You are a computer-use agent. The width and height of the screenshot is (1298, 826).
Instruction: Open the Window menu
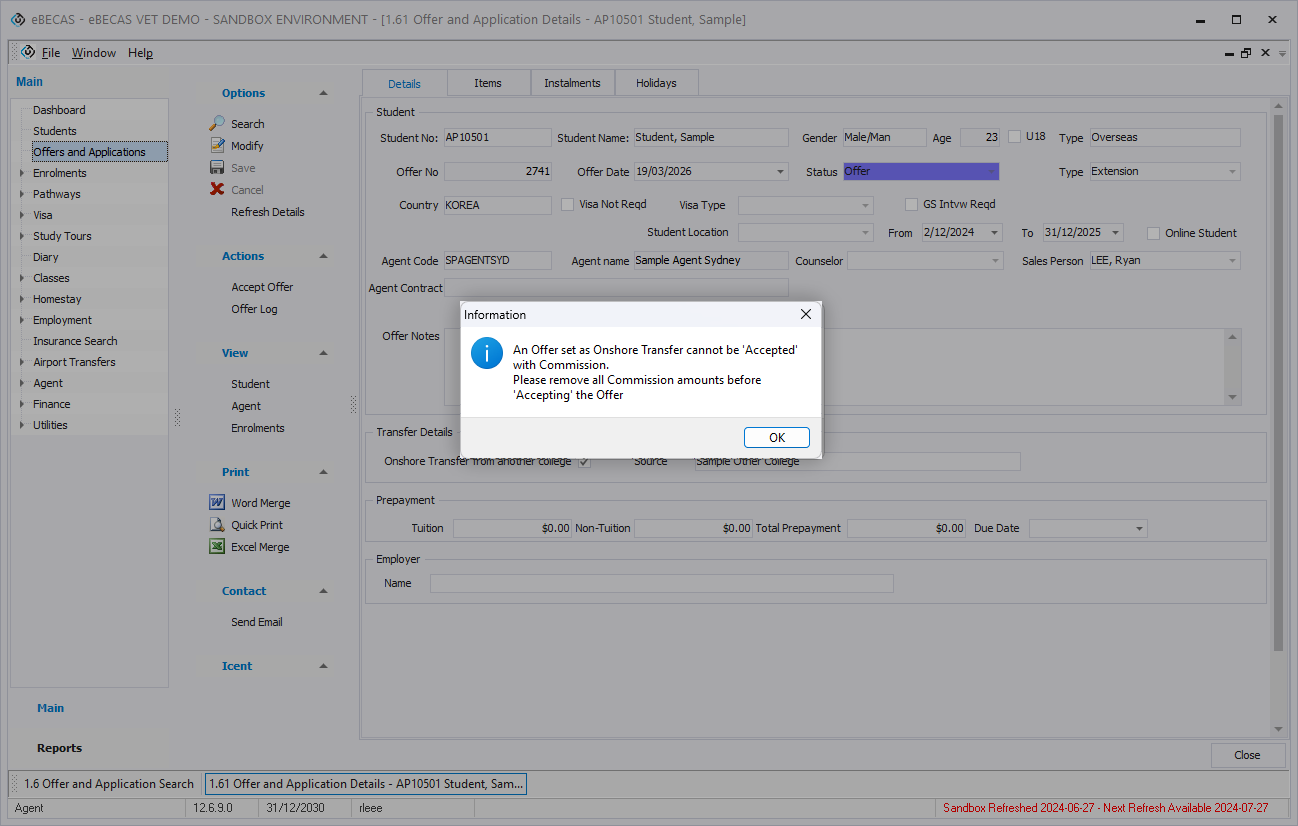[x=93, y=53]
